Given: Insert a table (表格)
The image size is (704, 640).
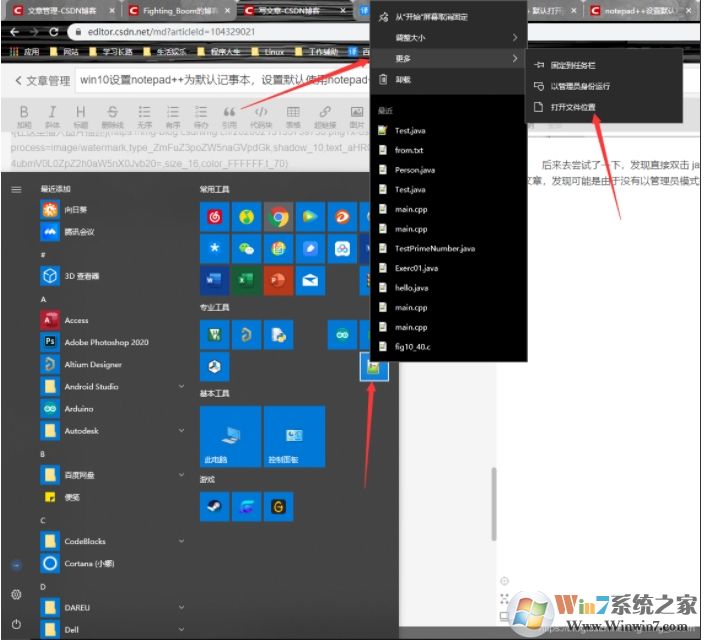Looking at the screenshot, I should click(x=293, y=116).
